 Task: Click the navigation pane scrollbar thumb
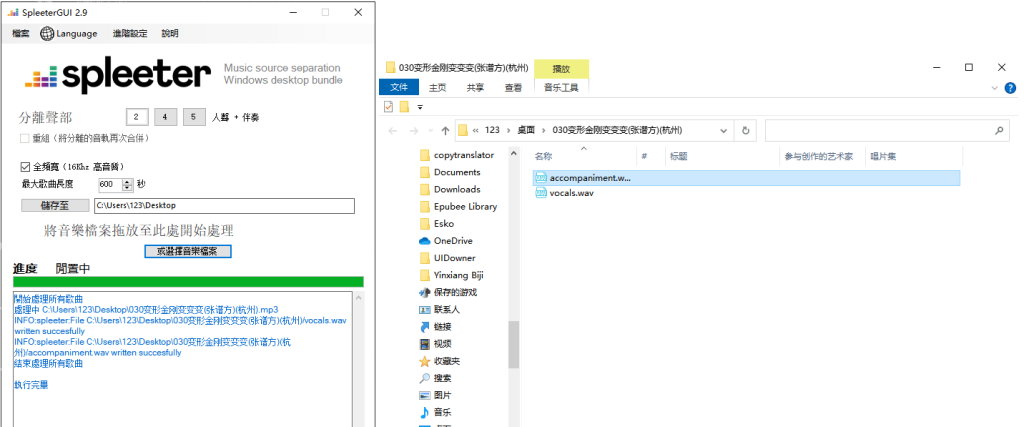tap(513, 345)
